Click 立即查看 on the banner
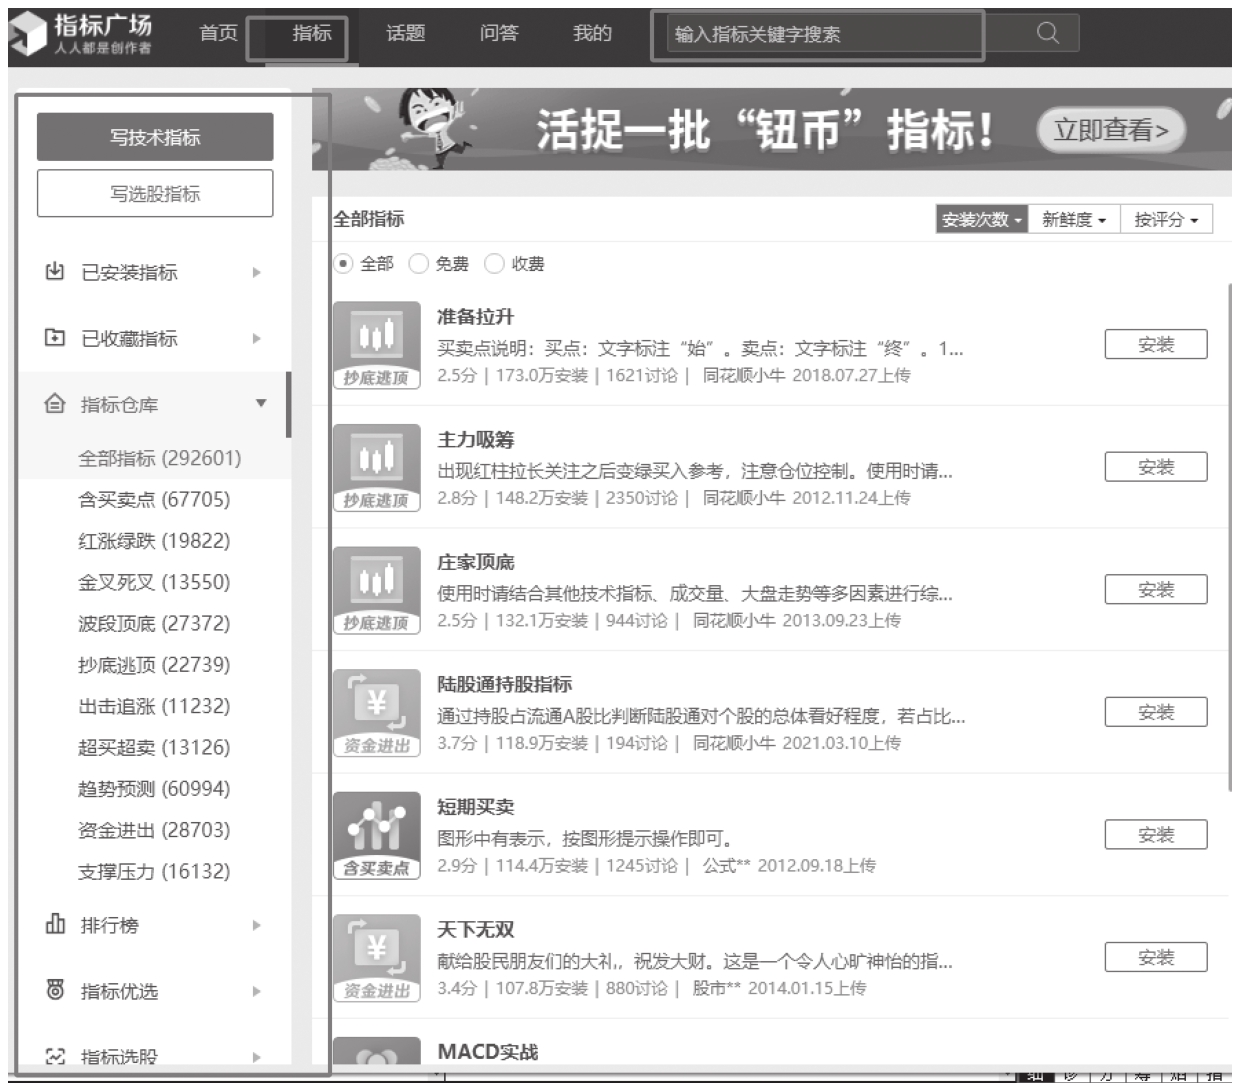Viewport: 1236px width, 1086px height. pyautogui.click(x=1110, y=130)
